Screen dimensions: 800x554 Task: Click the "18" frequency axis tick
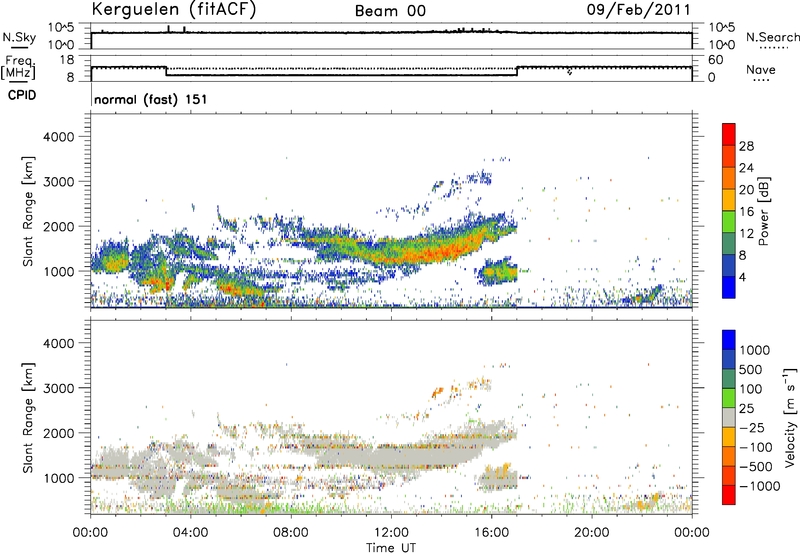67,60
